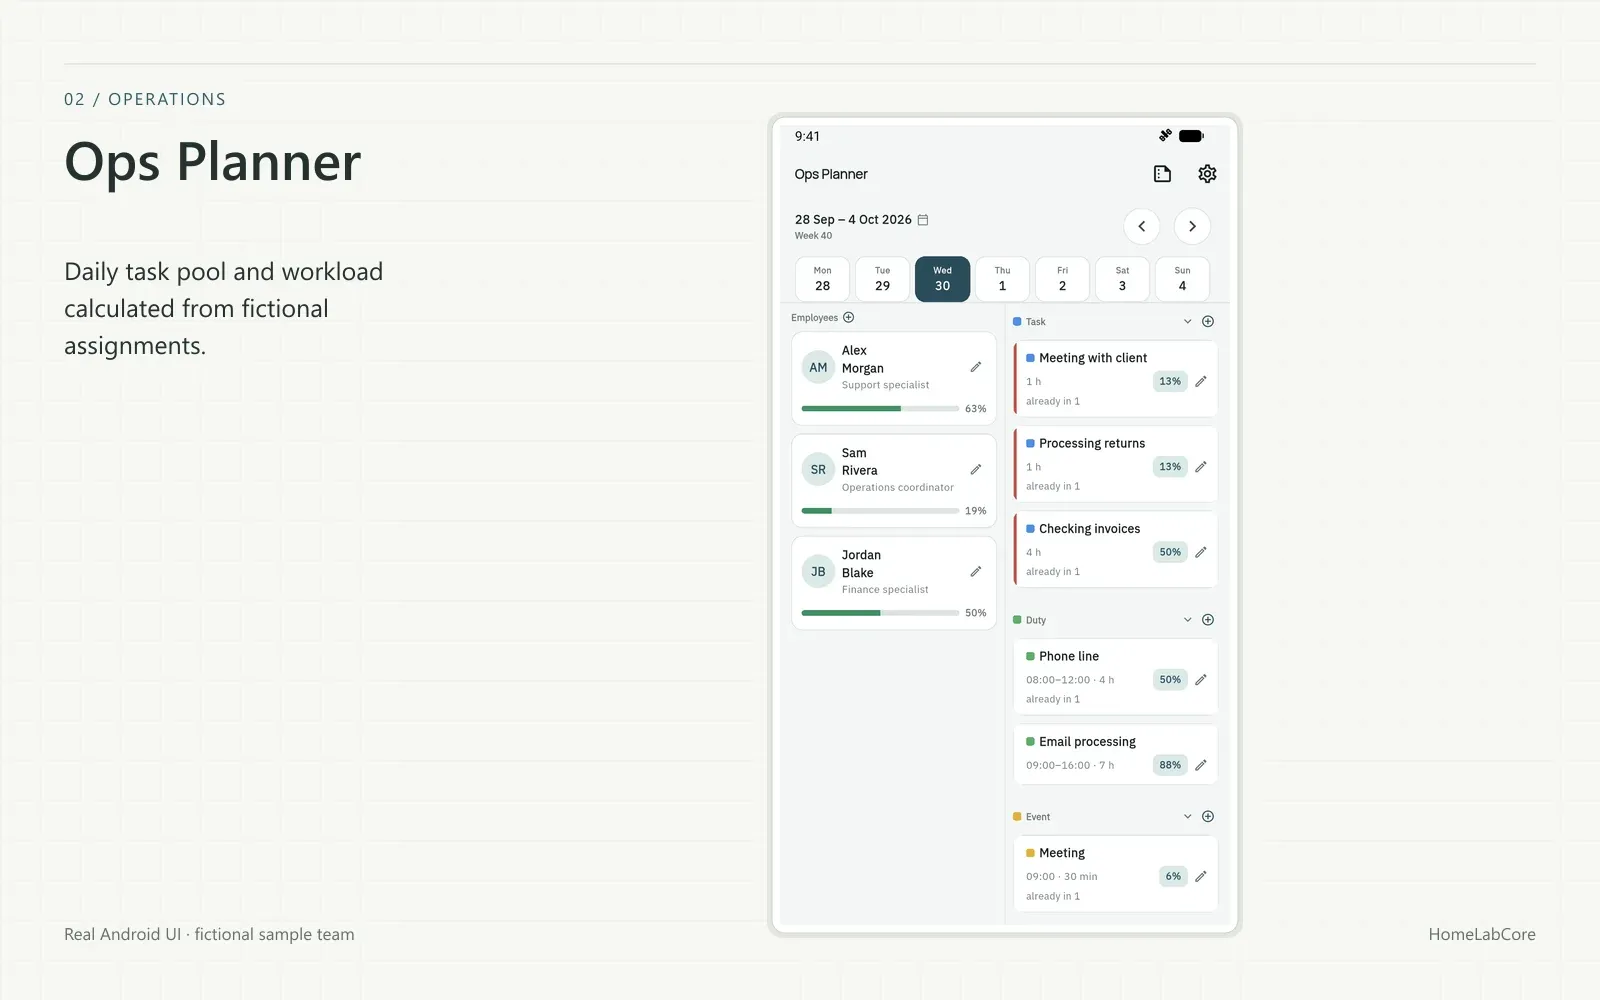Click the Week 40 label

point(813,236)
